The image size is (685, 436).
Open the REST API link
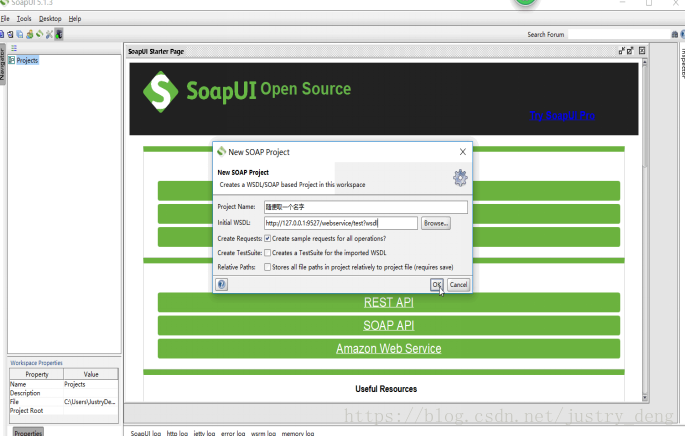[388, 302]
